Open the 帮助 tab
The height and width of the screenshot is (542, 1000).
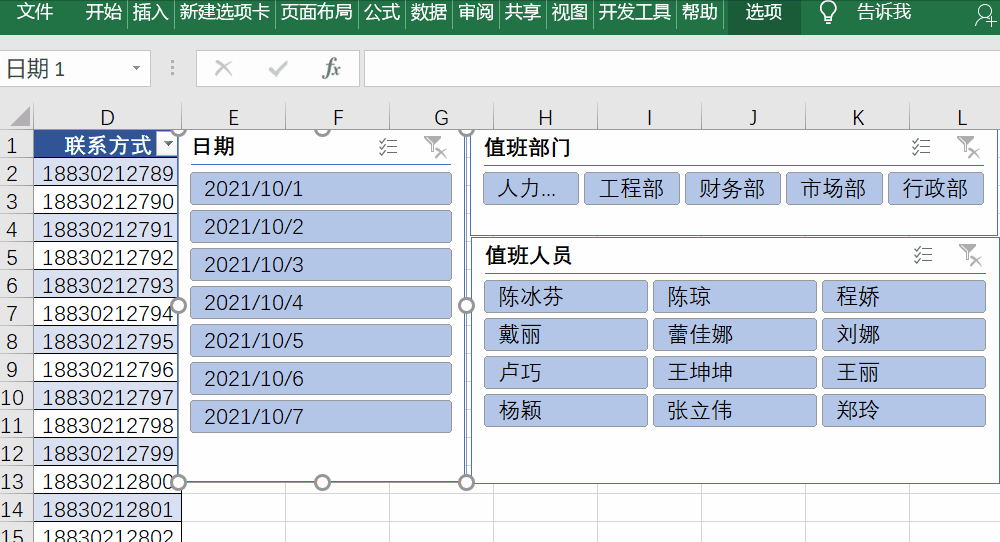point(700,11)
